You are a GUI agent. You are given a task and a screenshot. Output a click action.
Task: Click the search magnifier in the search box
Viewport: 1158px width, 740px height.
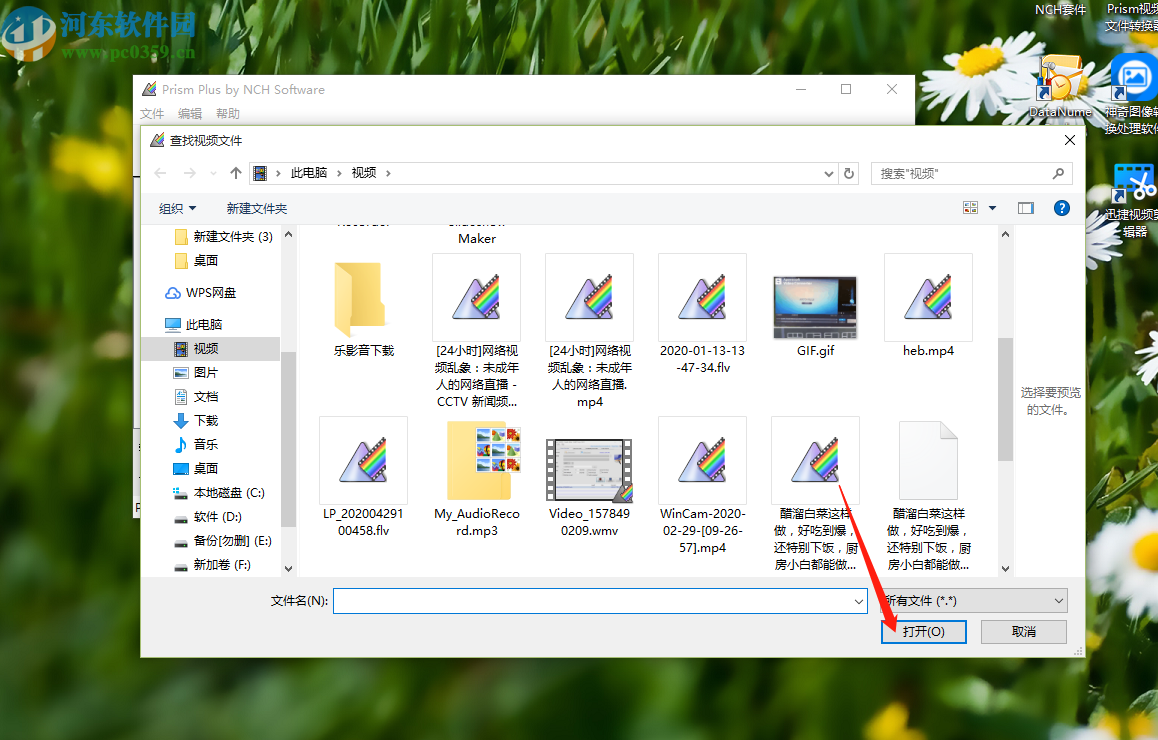click(x=1059, y=173)
